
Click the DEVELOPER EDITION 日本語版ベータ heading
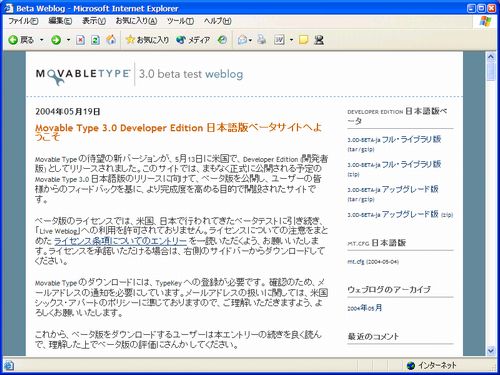pyautogui.click(x=397, y=116)
